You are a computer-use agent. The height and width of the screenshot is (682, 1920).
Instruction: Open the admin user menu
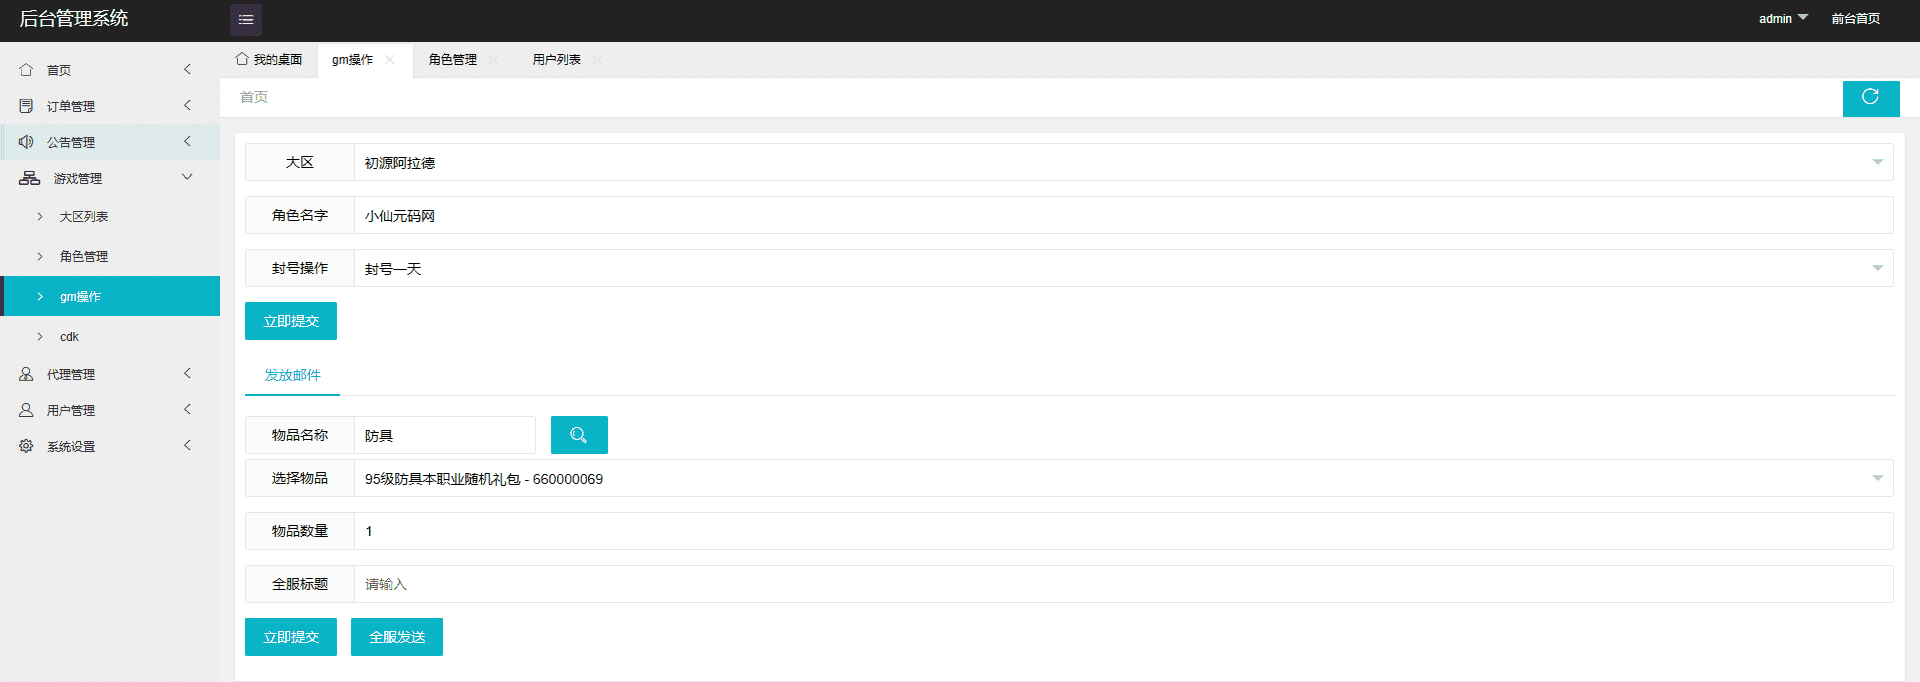pyautogui.click(x=1783, y=19)
